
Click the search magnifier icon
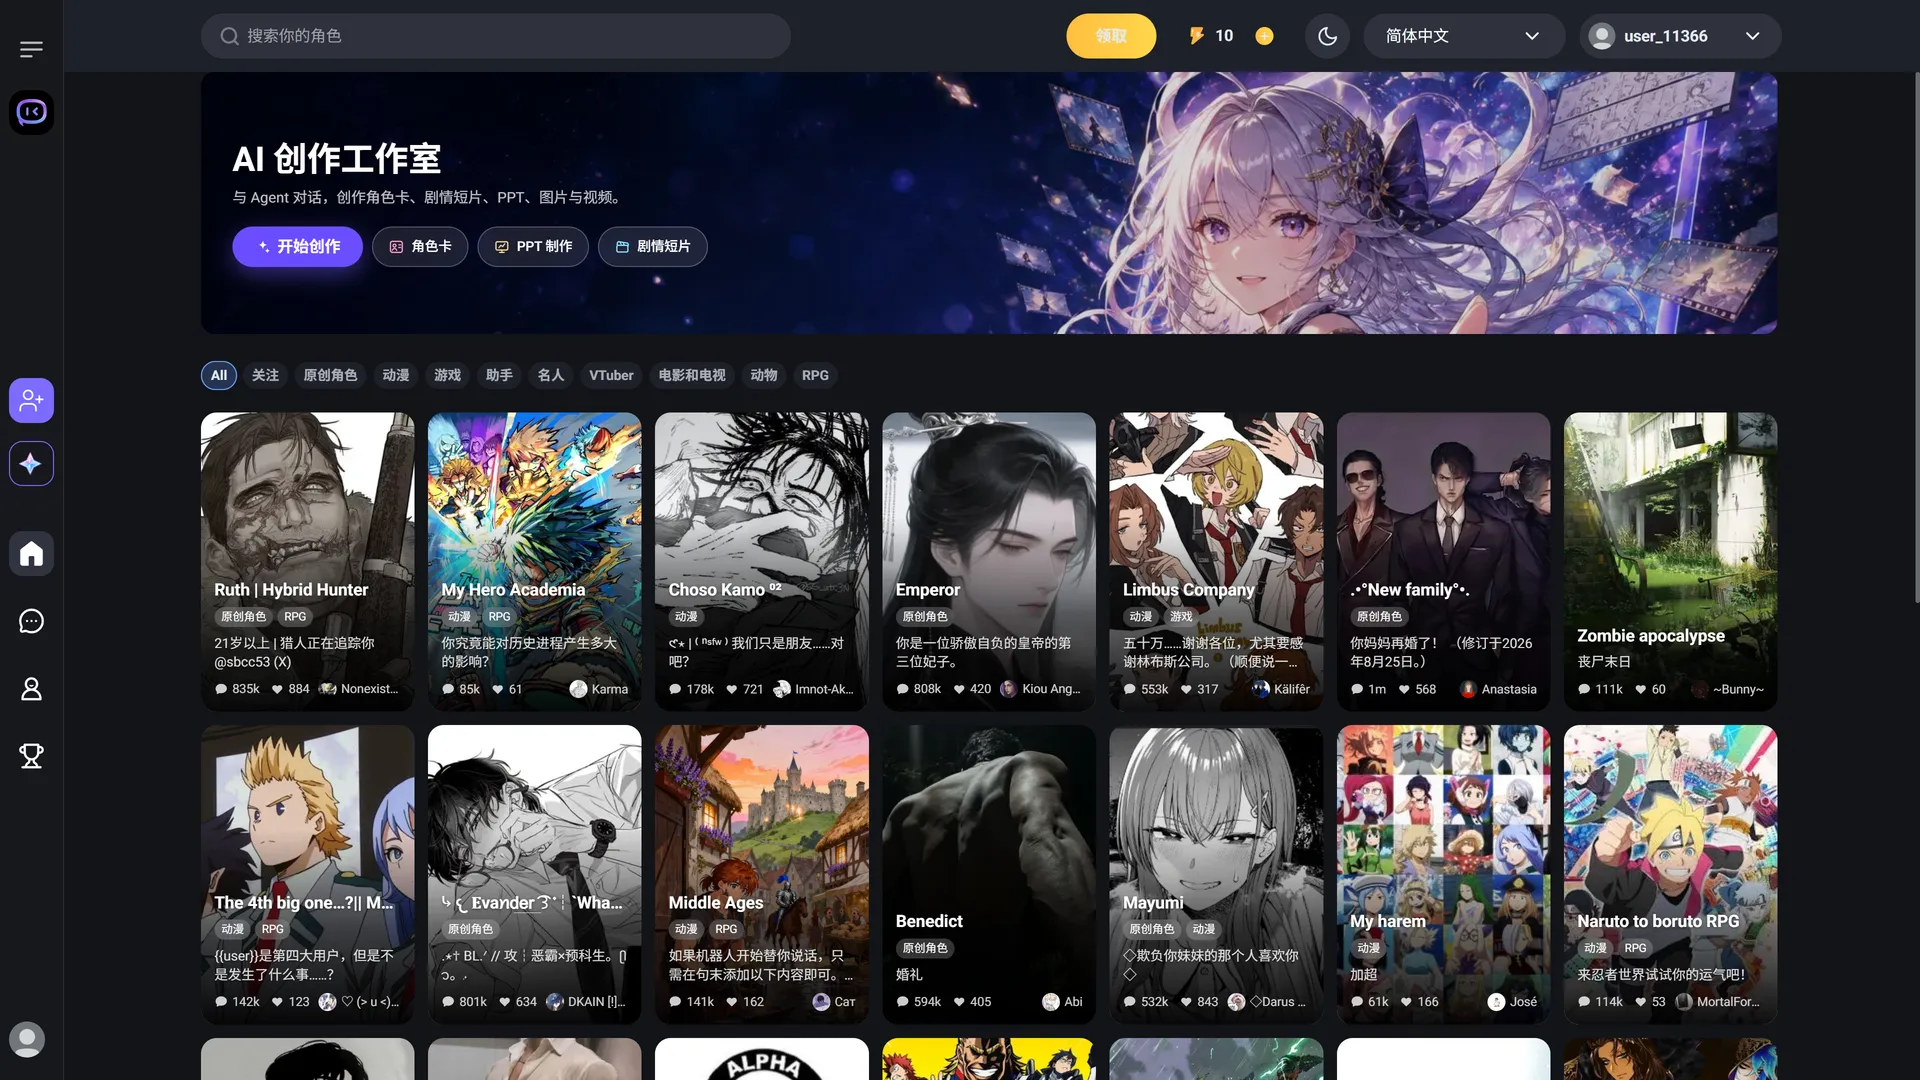pyautogui.click(x=229, y=36)
